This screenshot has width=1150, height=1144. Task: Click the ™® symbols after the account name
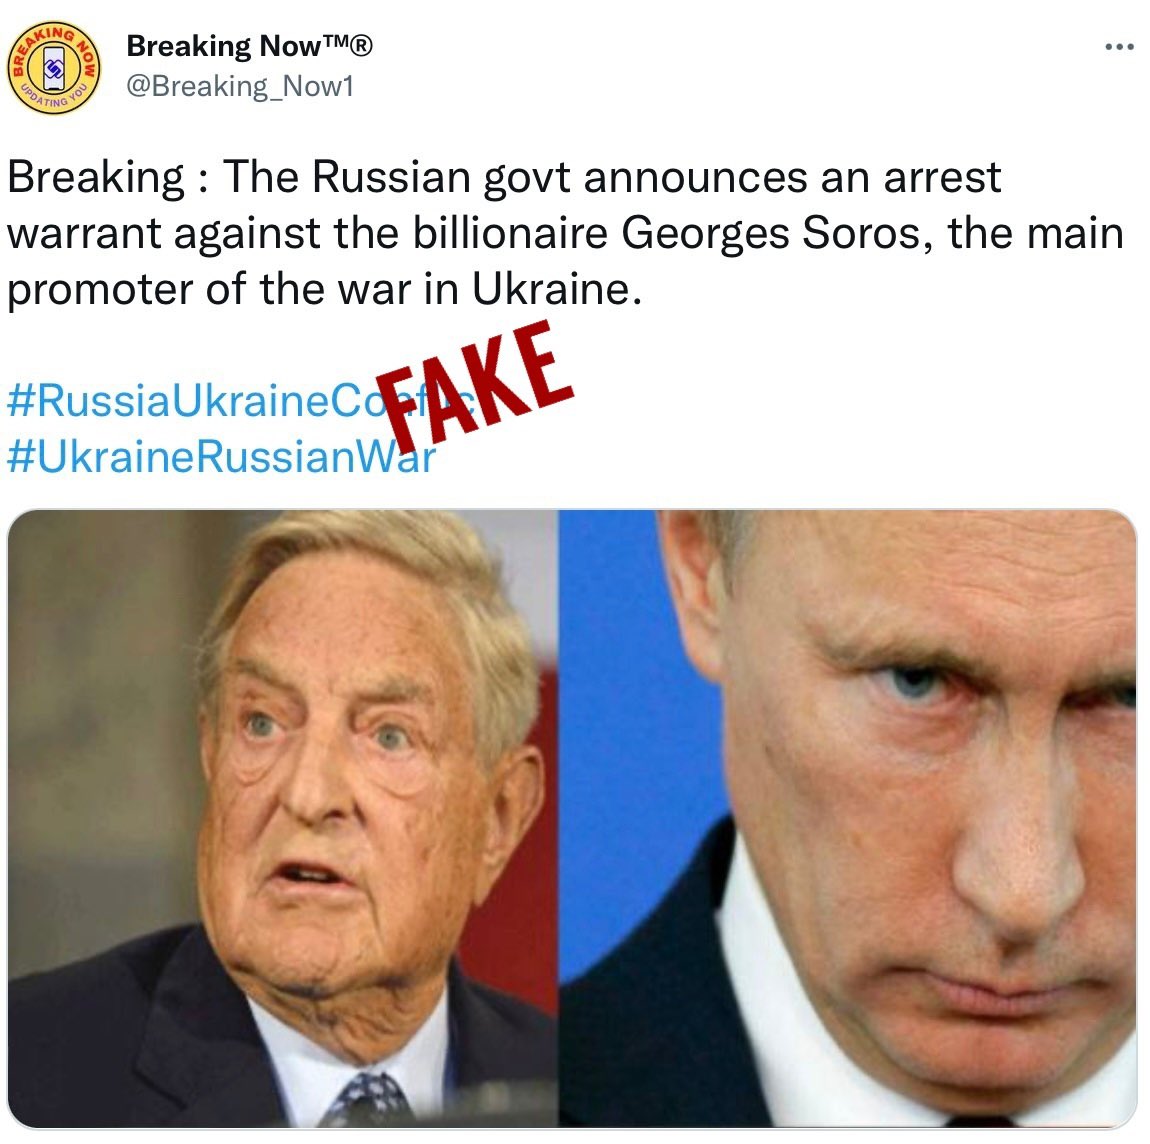click(348, 45)
